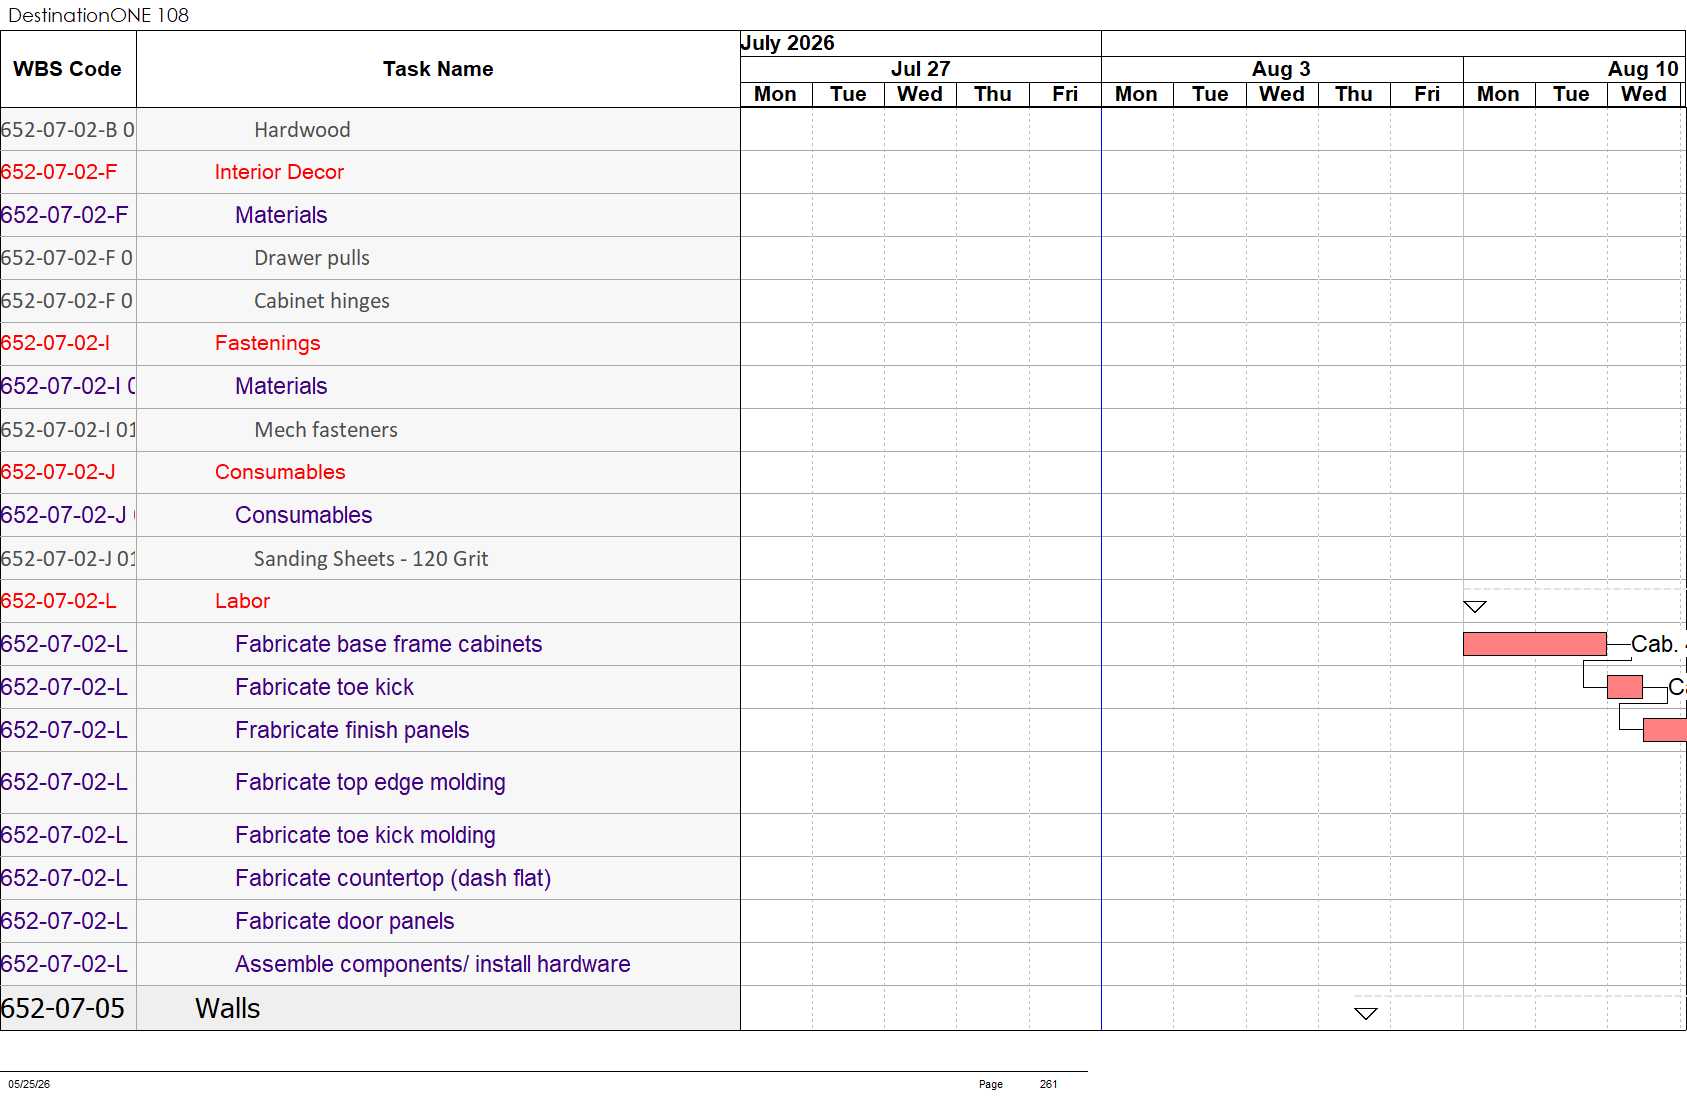Click the 05/25/26 footer date
The height and width of the screenshot is (1097, 1687).
pos(29,1084)
